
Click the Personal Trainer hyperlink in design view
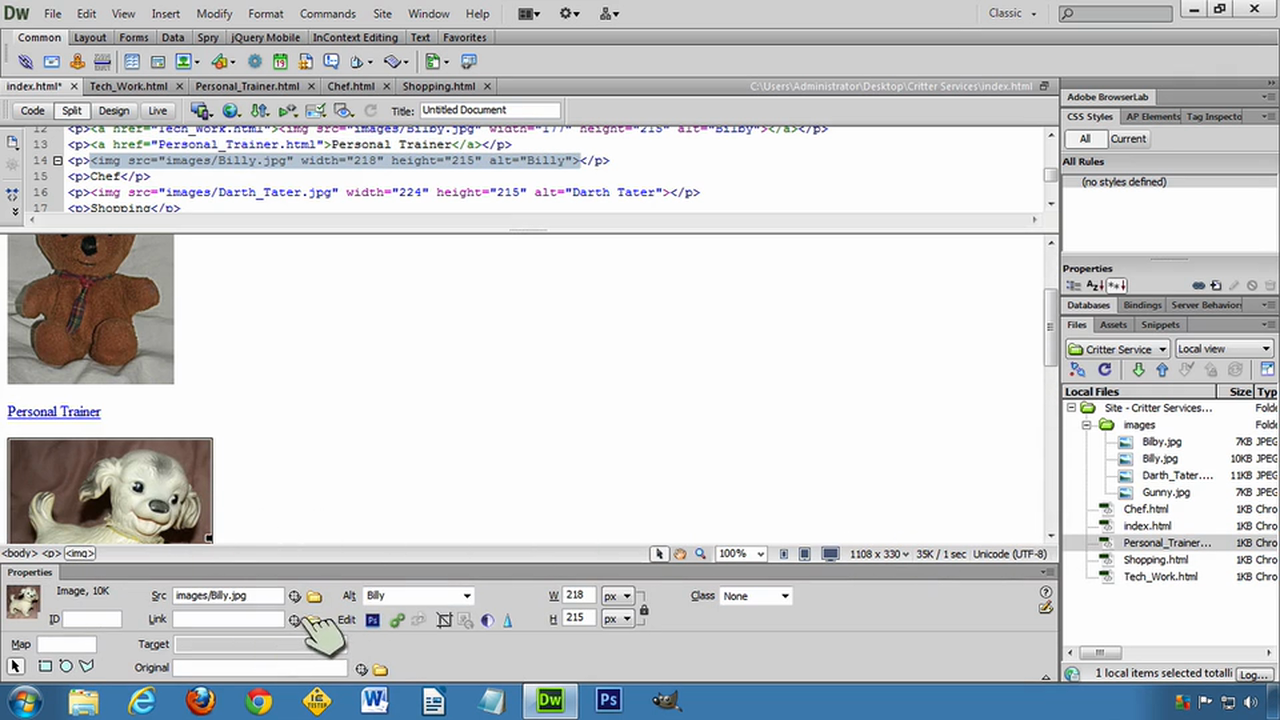coord(54,411)
